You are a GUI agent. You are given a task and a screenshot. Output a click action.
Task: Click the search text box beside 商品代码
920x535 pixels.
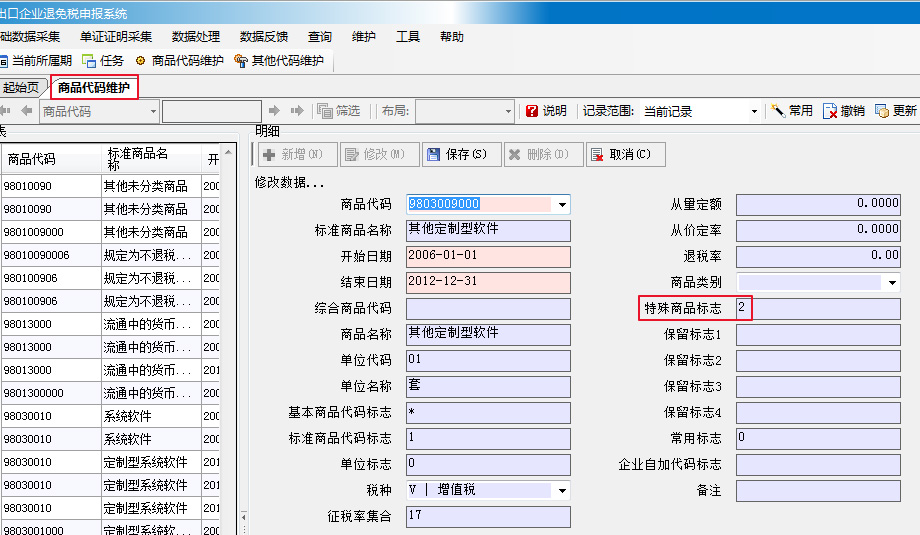[x=212, y=111]
